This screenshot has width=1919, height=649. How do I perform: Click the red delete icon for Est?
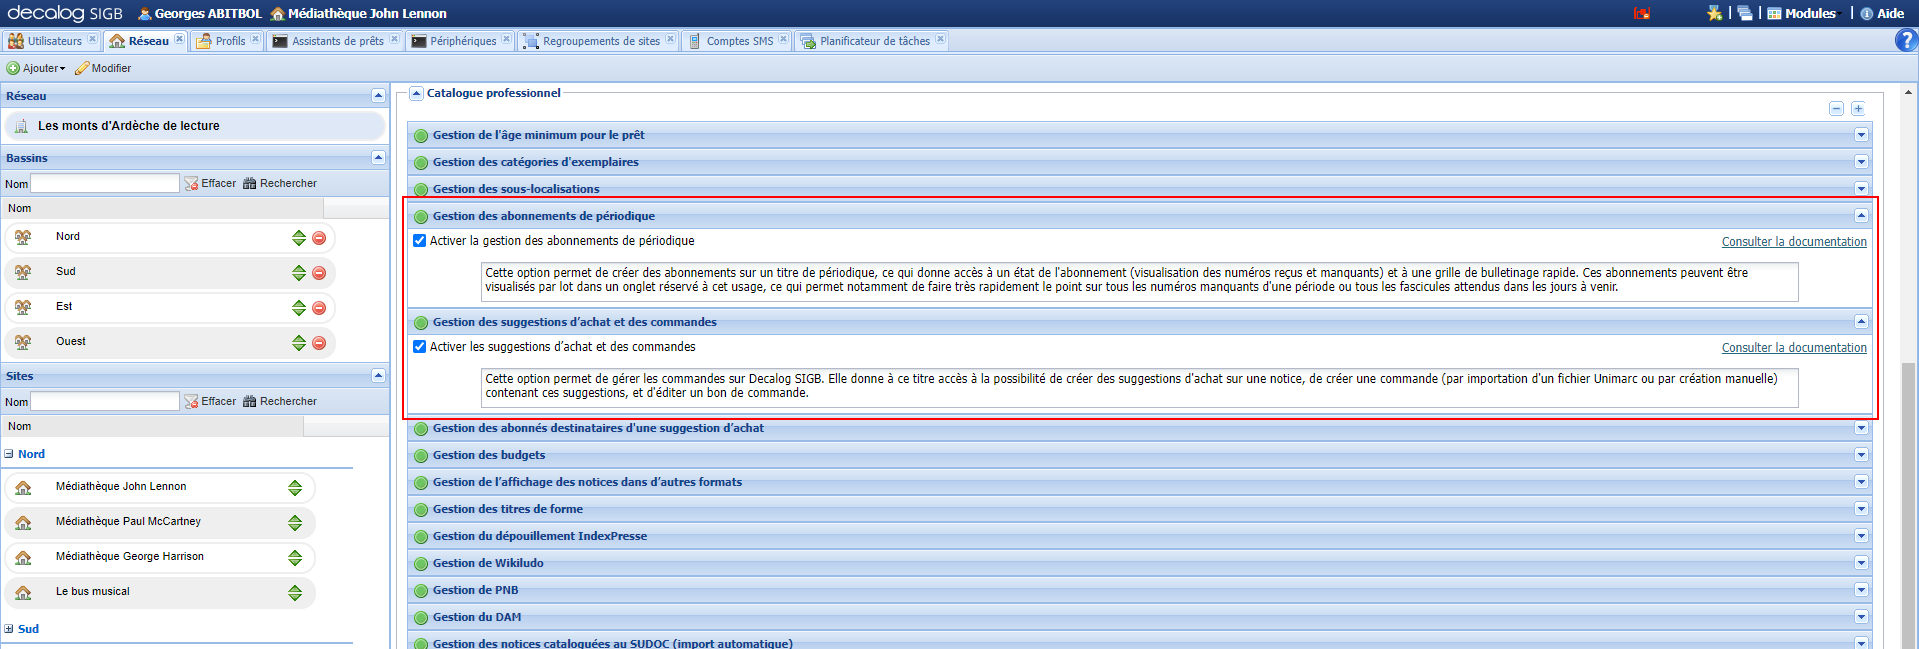pos(319,308)
